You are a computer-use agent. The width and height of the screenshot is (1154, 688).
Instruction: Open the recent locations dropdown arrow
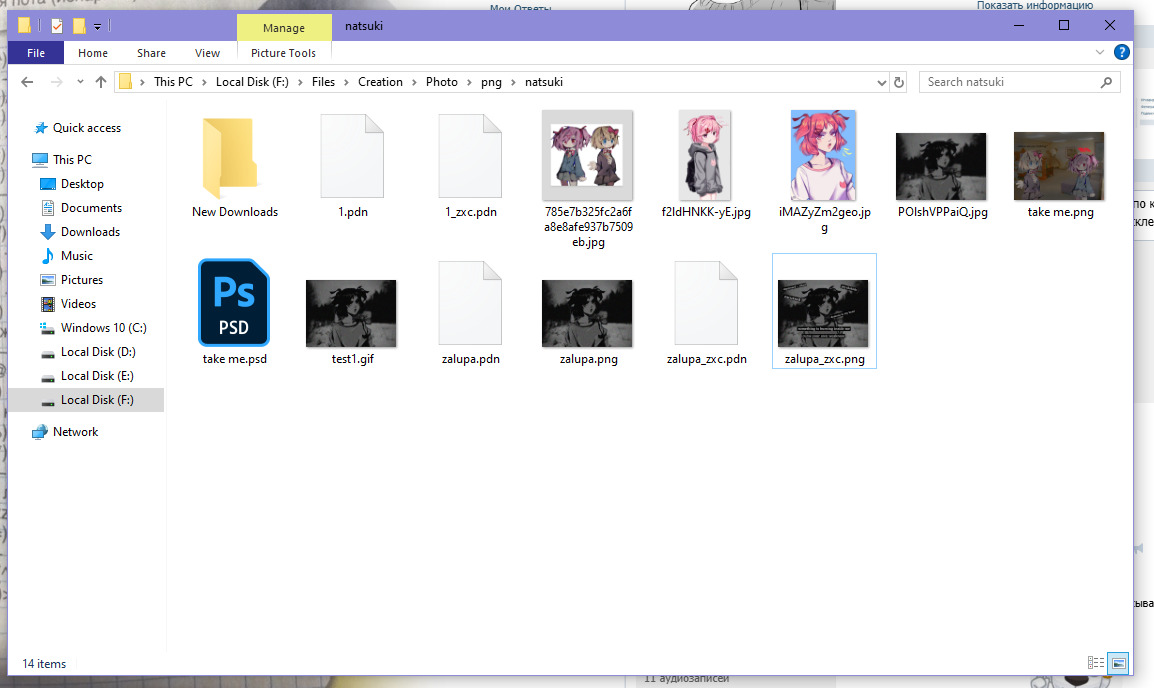tap(80, 82)
